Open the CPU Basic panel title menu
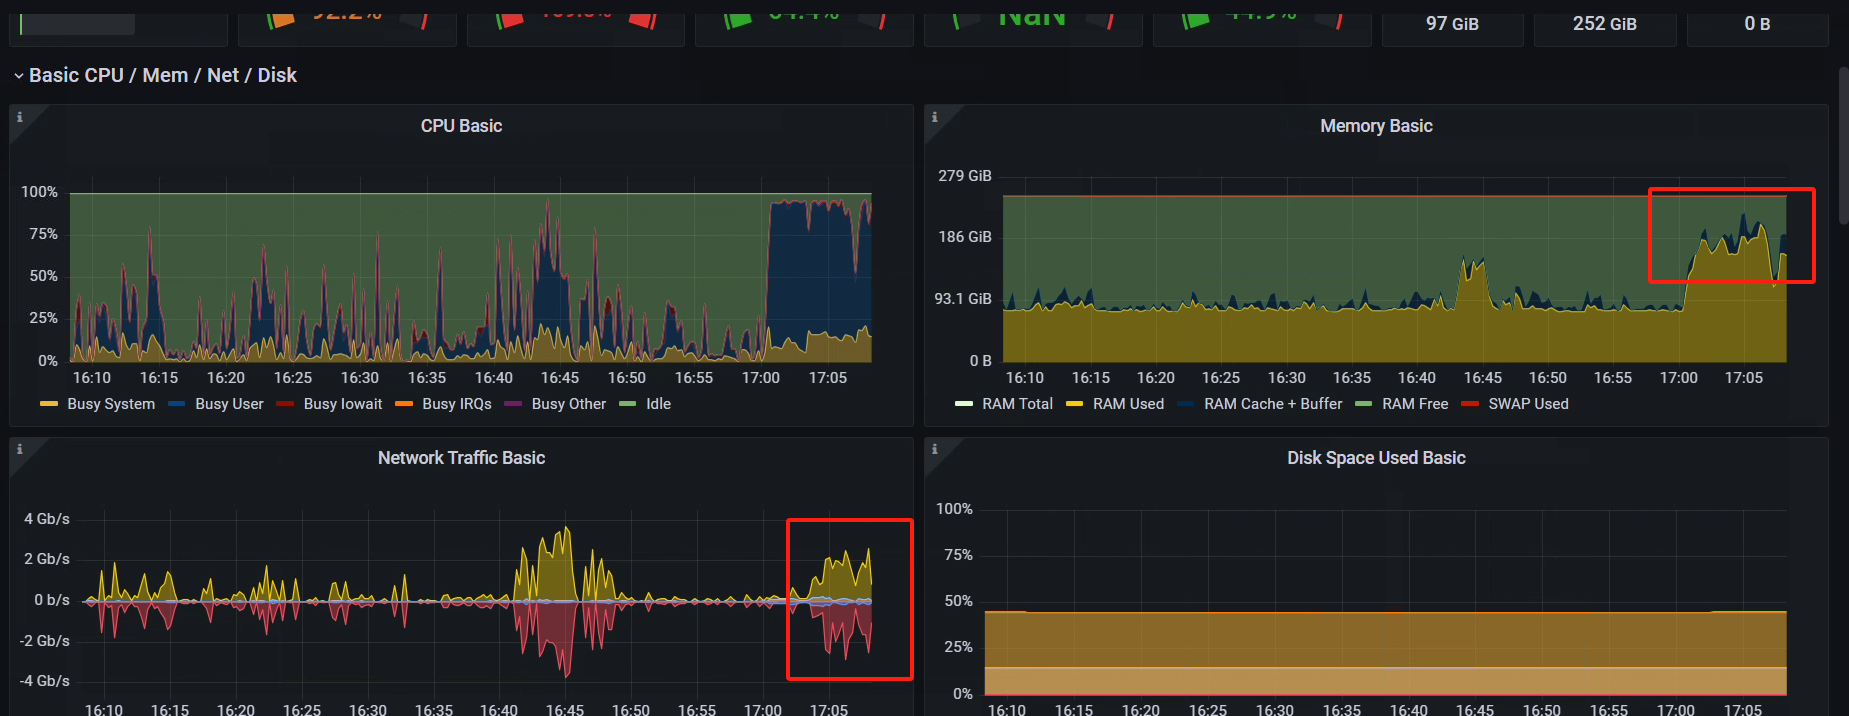The image size is (1849, 716). [461, 126]
